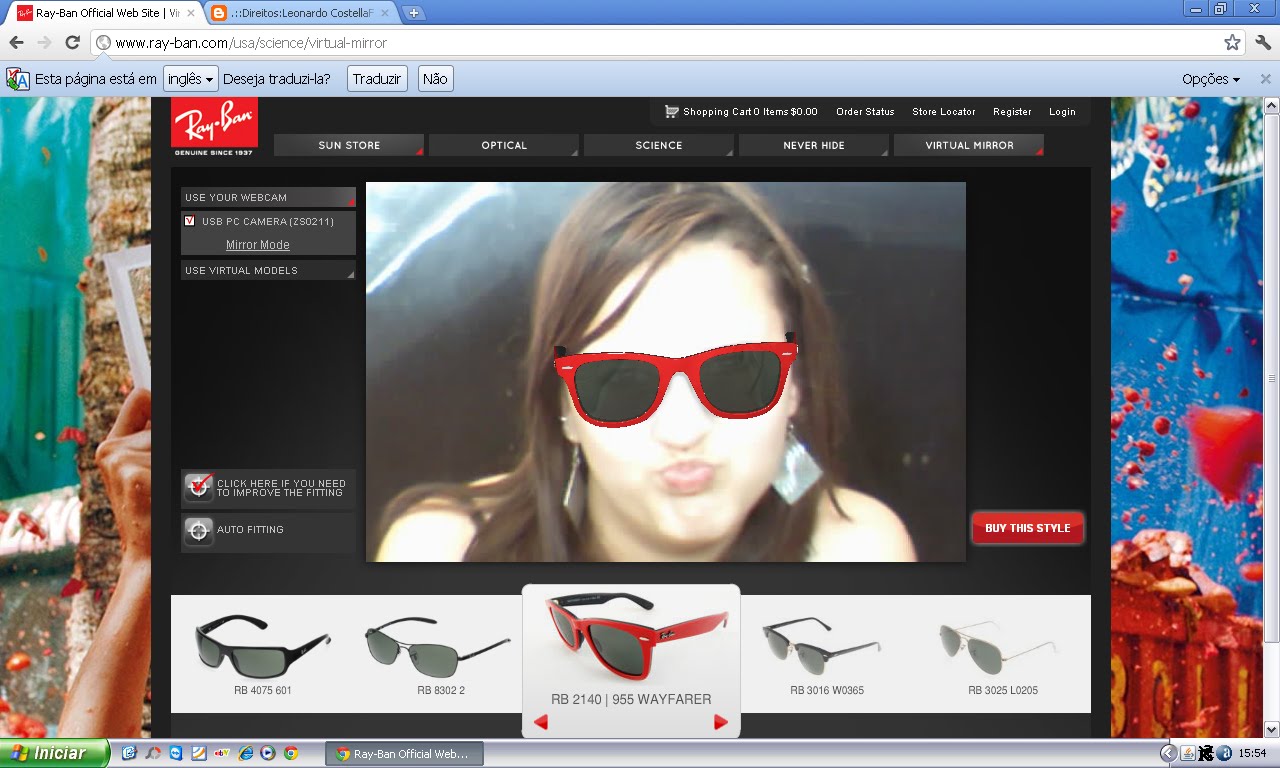Open the TeamViewer quick launch icon
The width and height of the screenshot is (1280, 768).
tap(176, 753)
